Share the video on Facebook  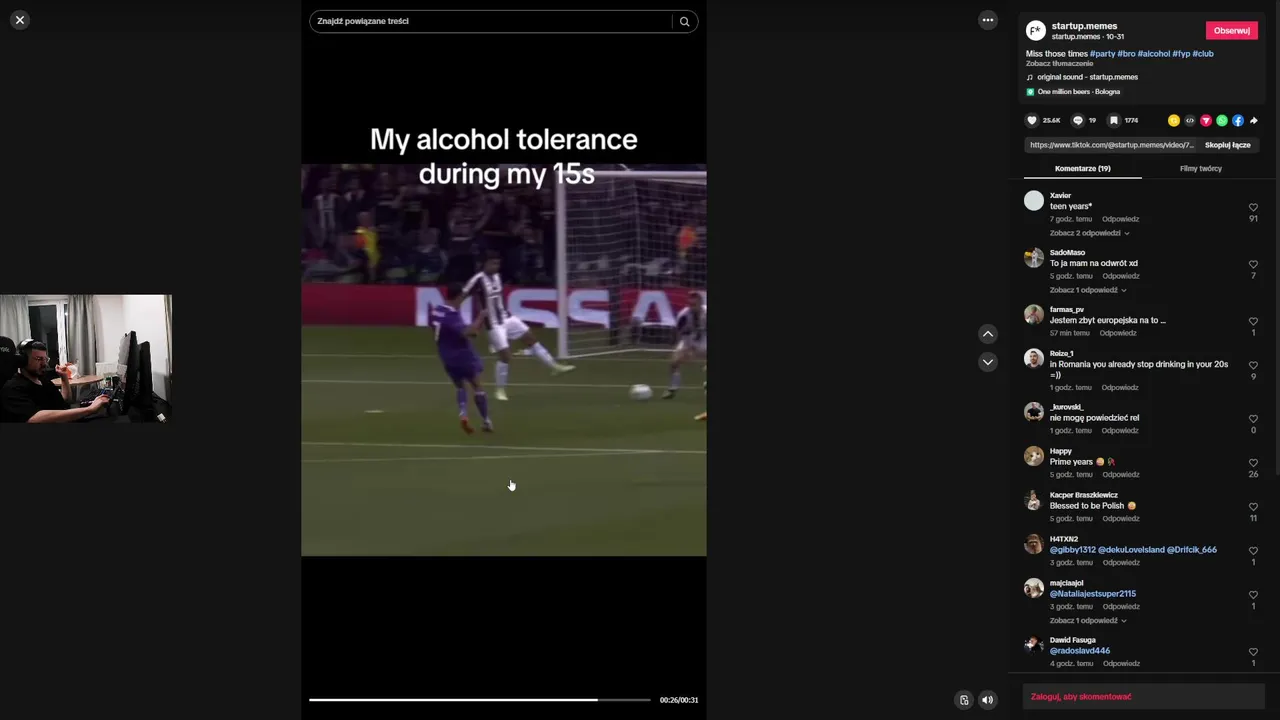[1238, 121]
